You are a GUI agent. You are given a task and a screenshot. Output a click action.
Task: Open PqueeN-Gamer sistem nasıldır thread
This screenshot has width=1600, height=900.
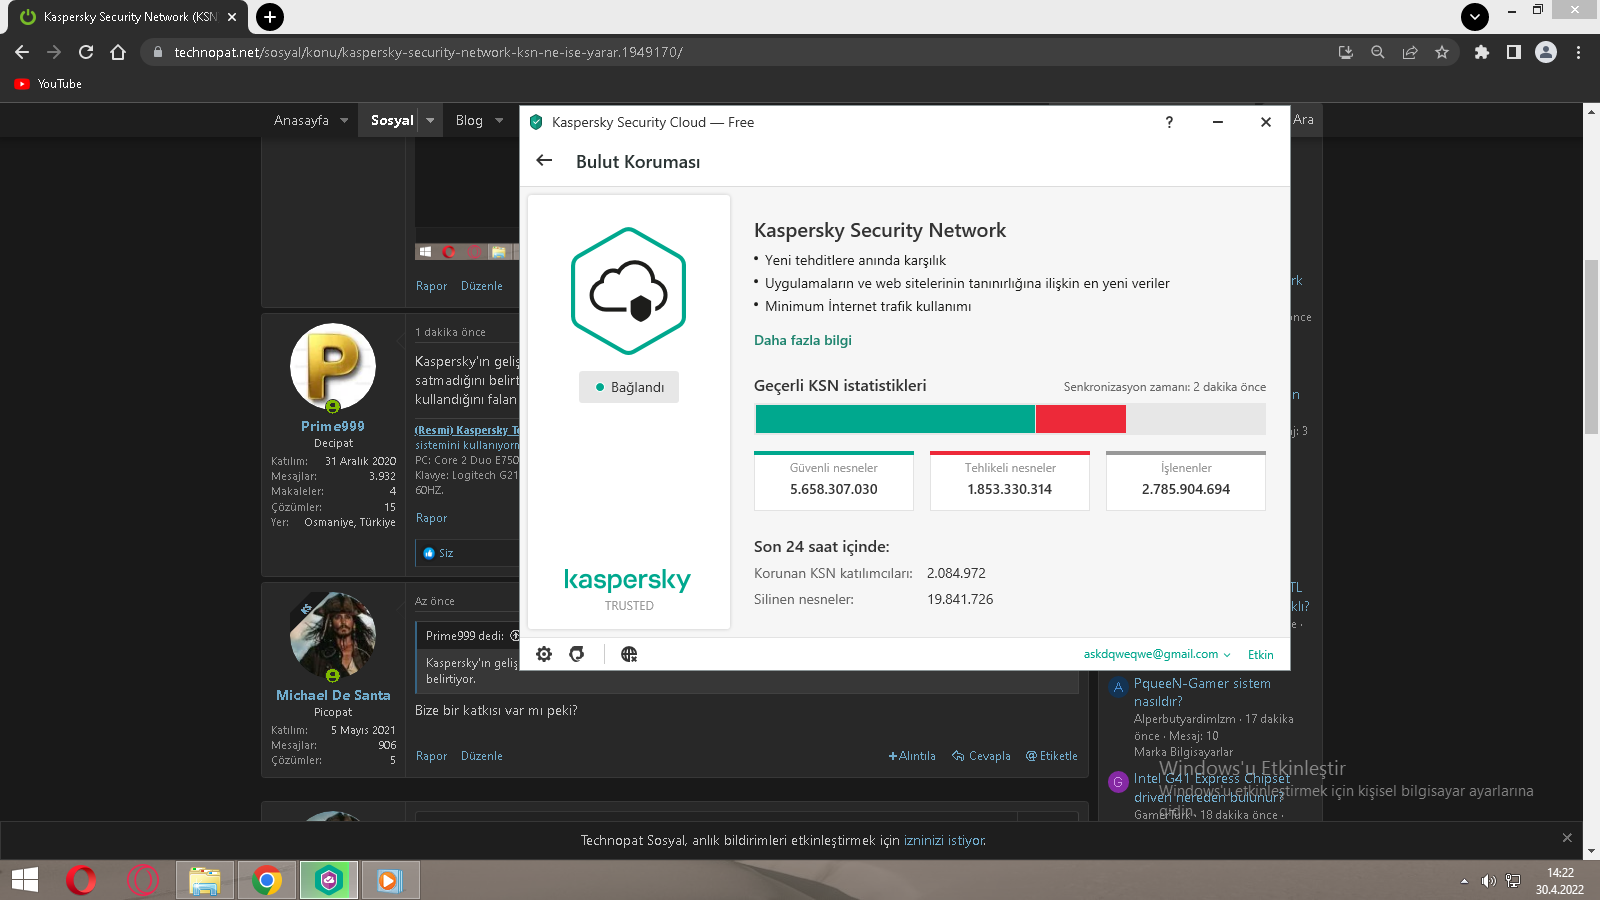click(x=1202, y=692)
